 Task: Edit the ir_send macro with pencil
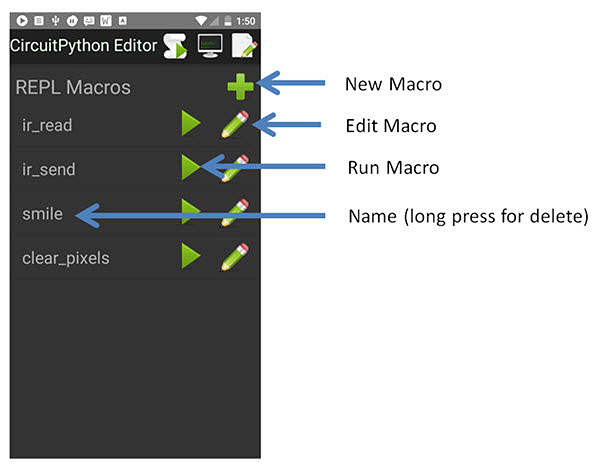pos(235,169)
